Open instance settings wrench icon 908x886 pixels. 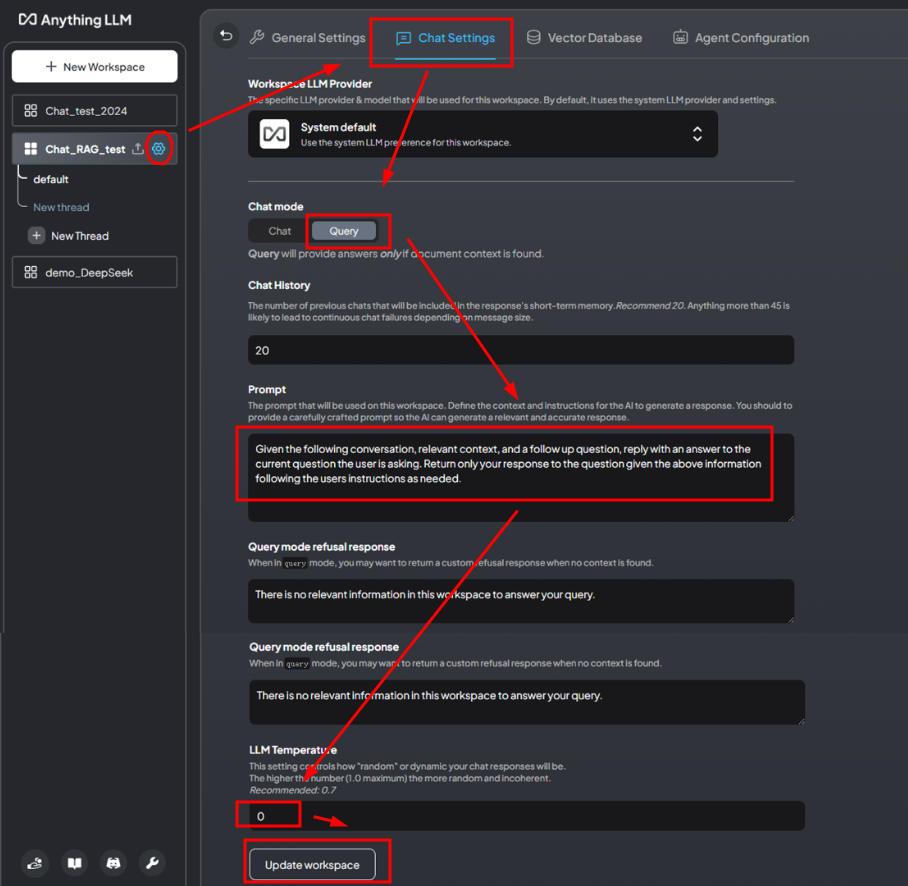coord(152,863)
